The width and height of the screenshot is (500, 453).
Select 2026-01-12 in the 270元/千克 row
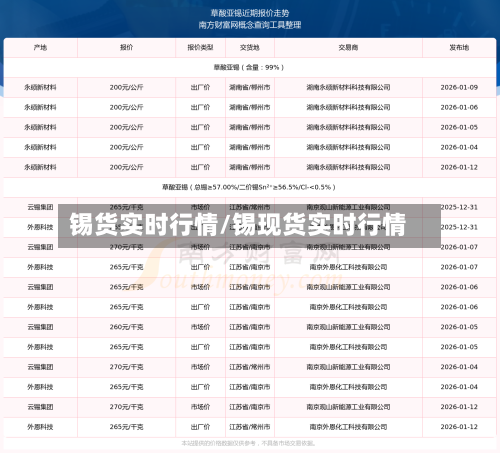pos(459,407)
